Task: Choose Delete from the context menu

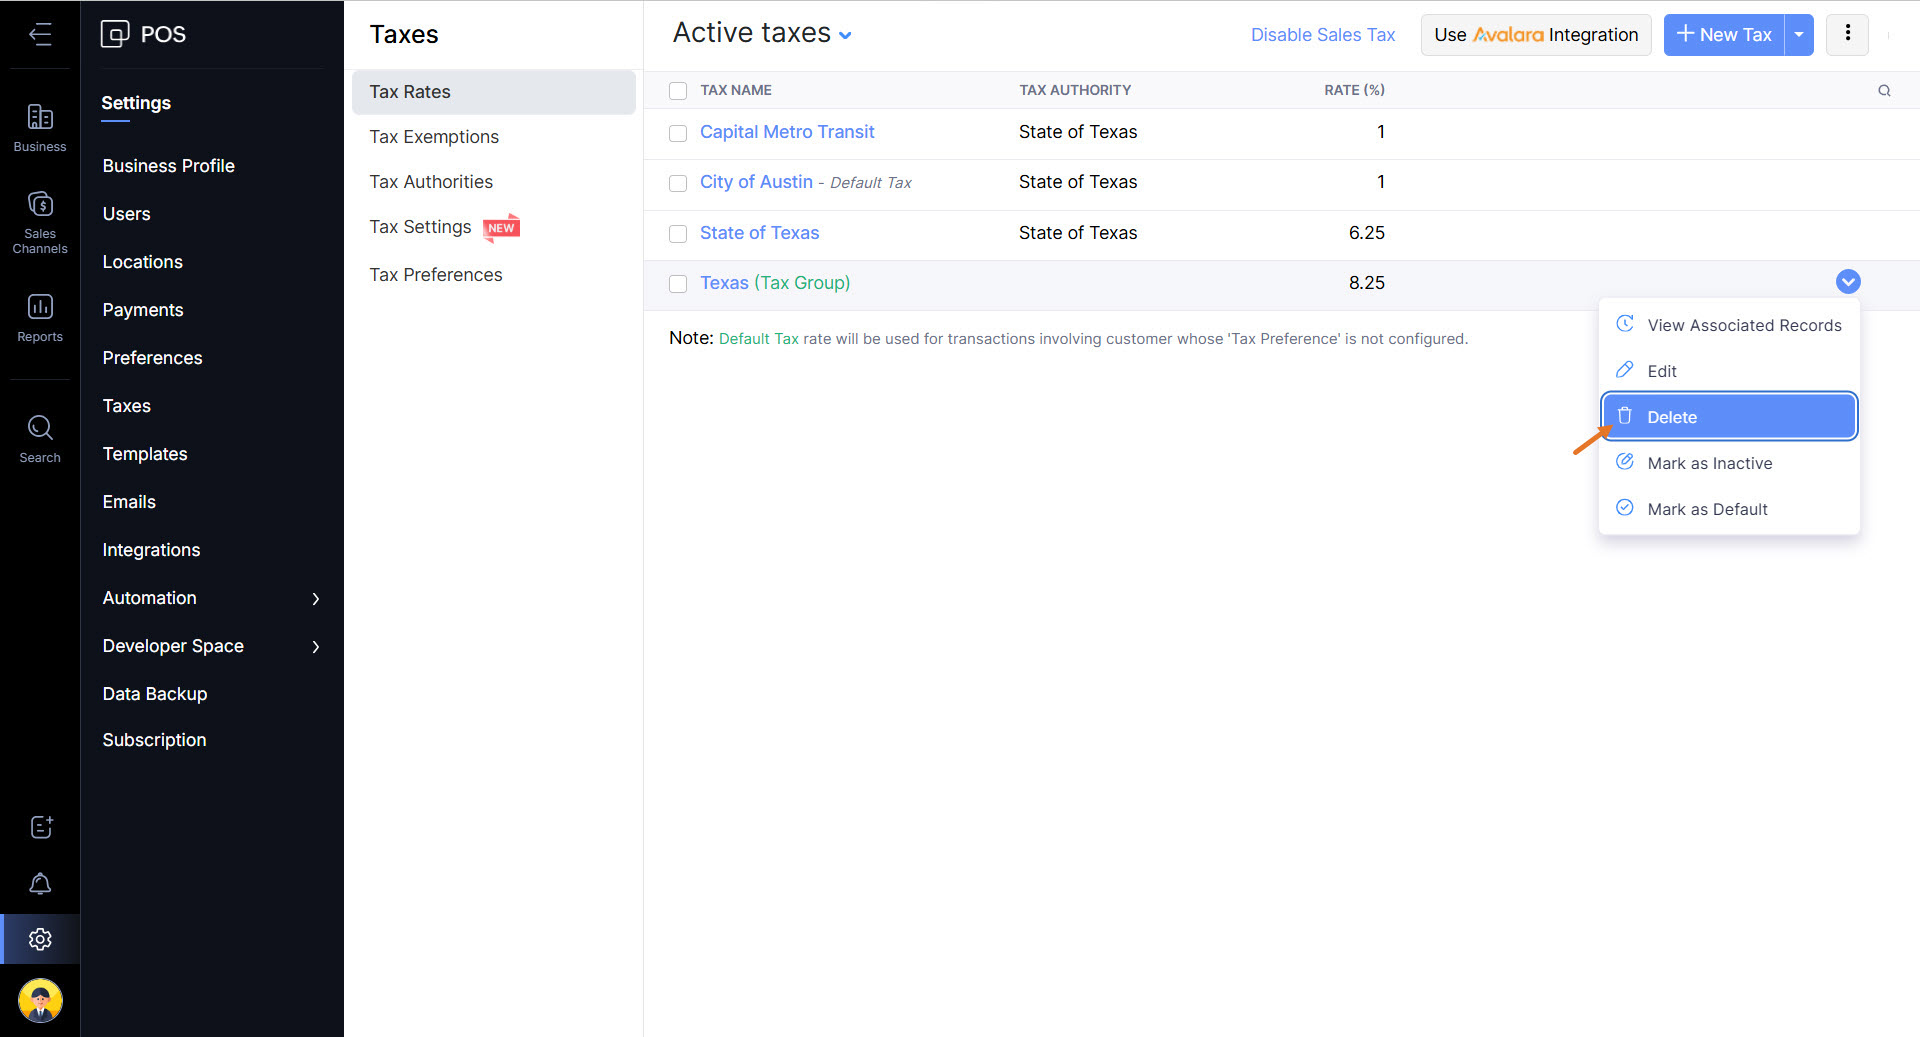Action: [x=1729, y=417]
